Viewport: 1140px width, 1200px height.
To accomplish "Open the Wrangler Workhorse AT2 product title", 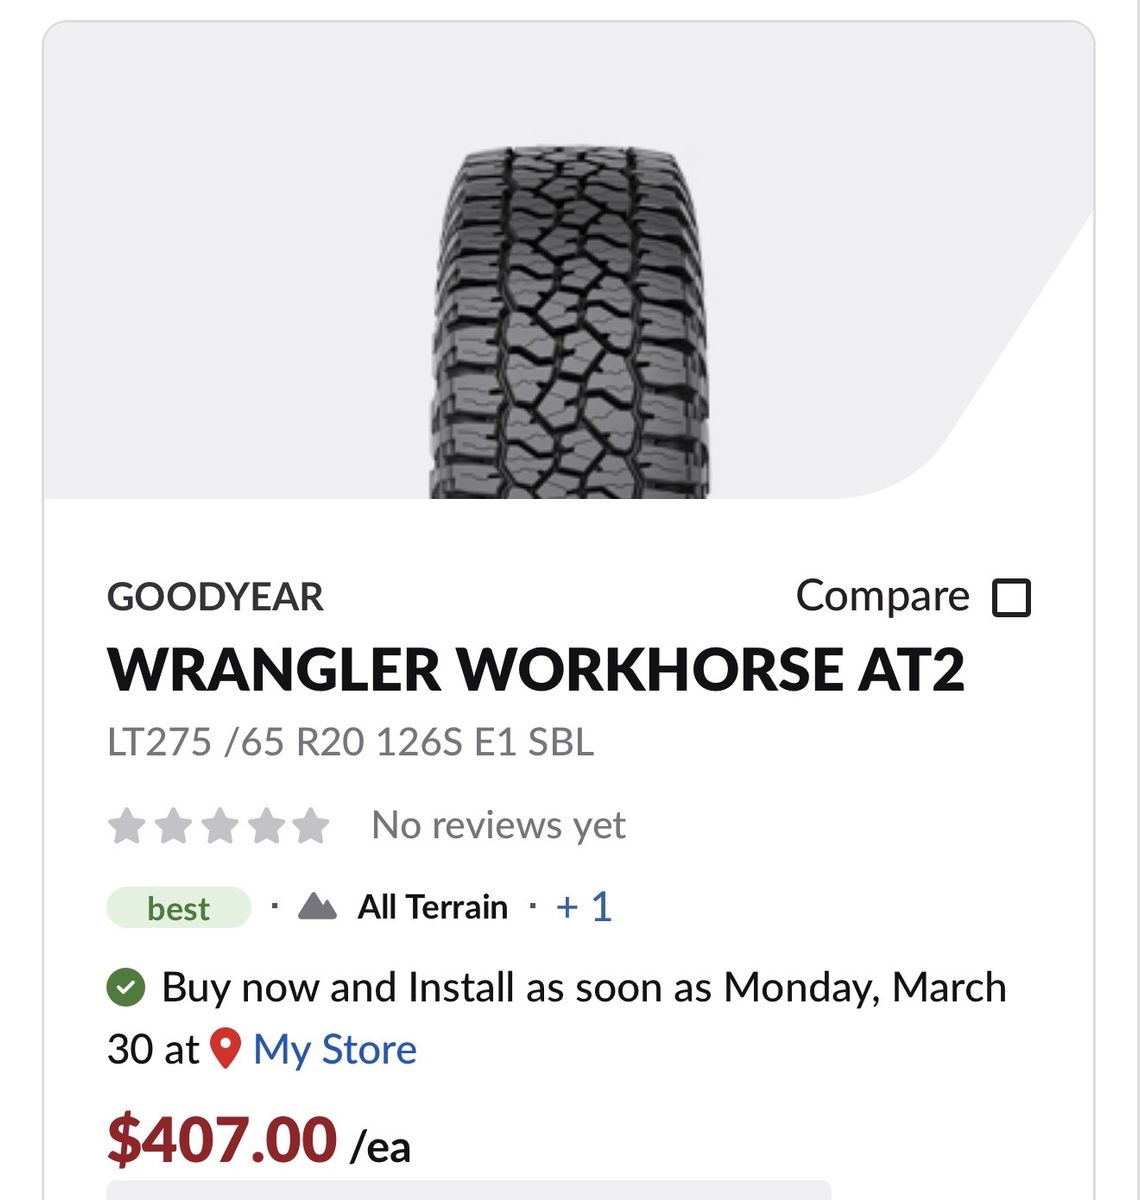I will [536, 669].
